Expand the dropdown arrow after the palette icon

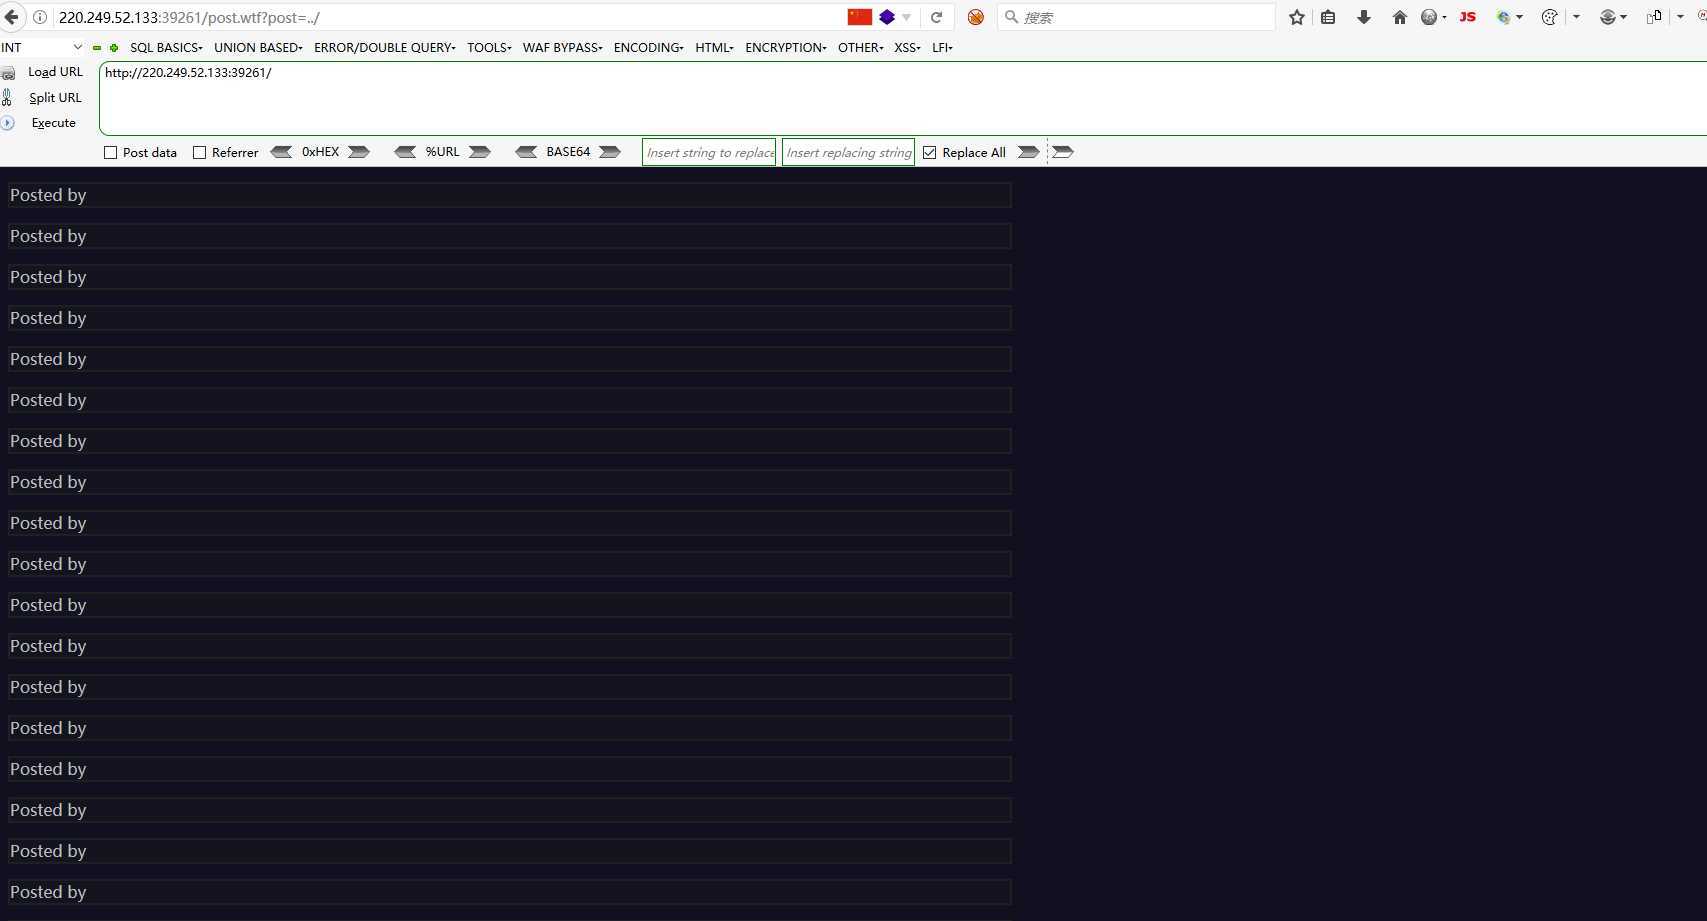click(x=1577, y=17)
